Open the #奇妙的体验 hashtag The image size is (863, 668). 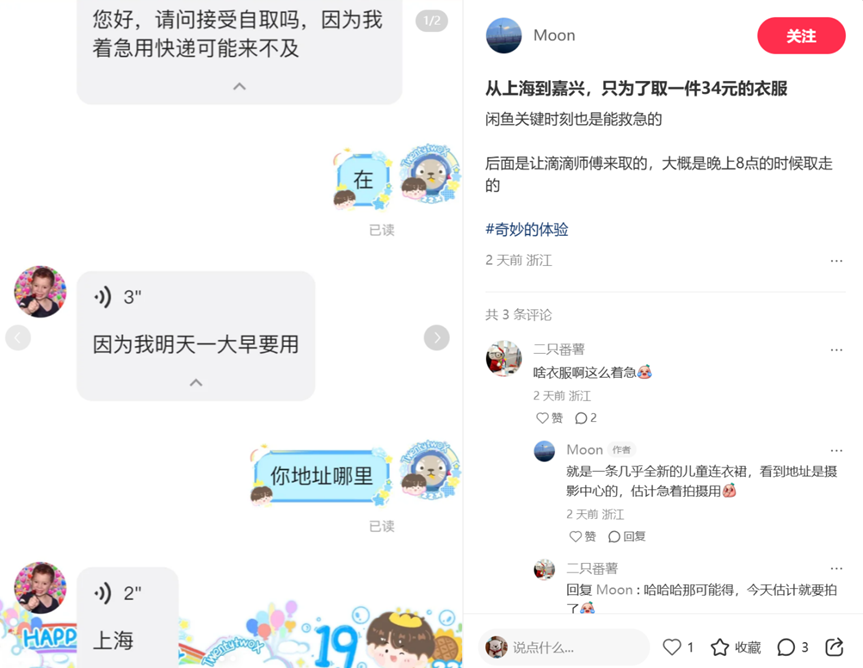tap(527, 229)
